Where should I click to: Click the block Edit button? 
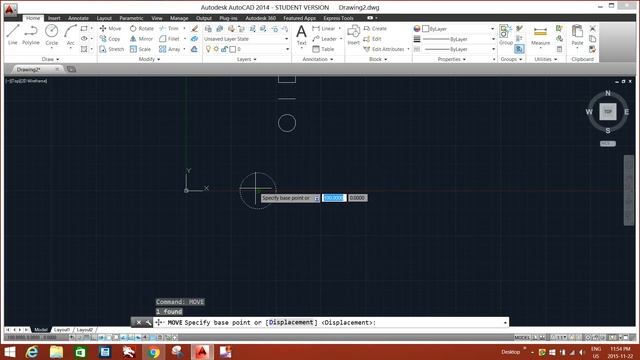tap(372, 39)
